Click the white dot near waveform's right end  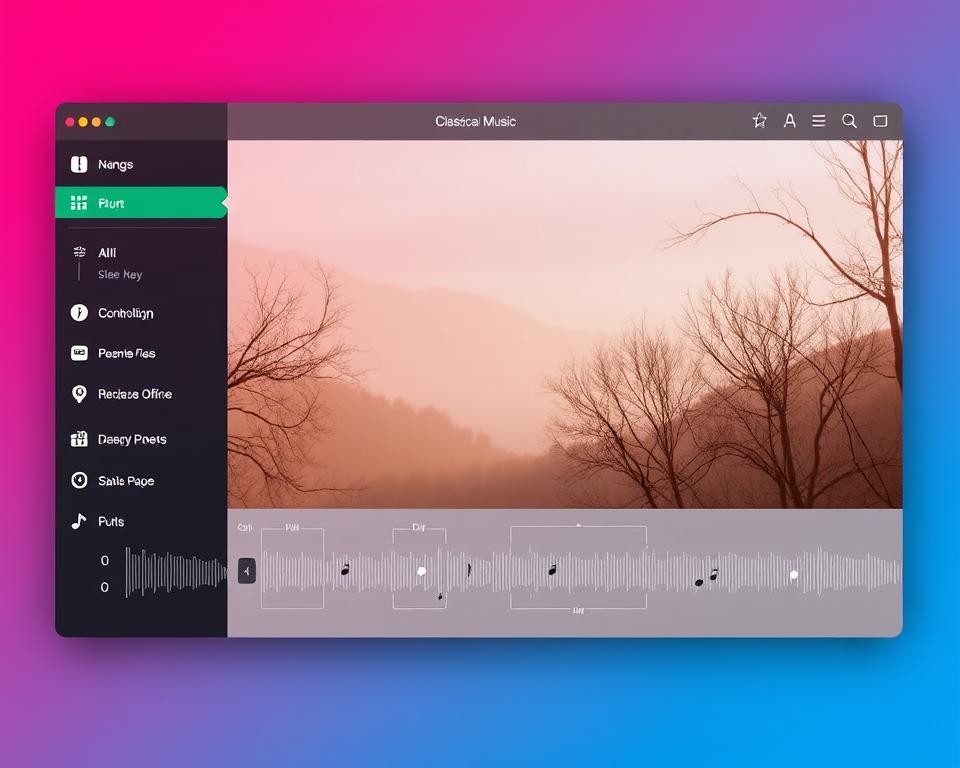click(x=794, y=575)
